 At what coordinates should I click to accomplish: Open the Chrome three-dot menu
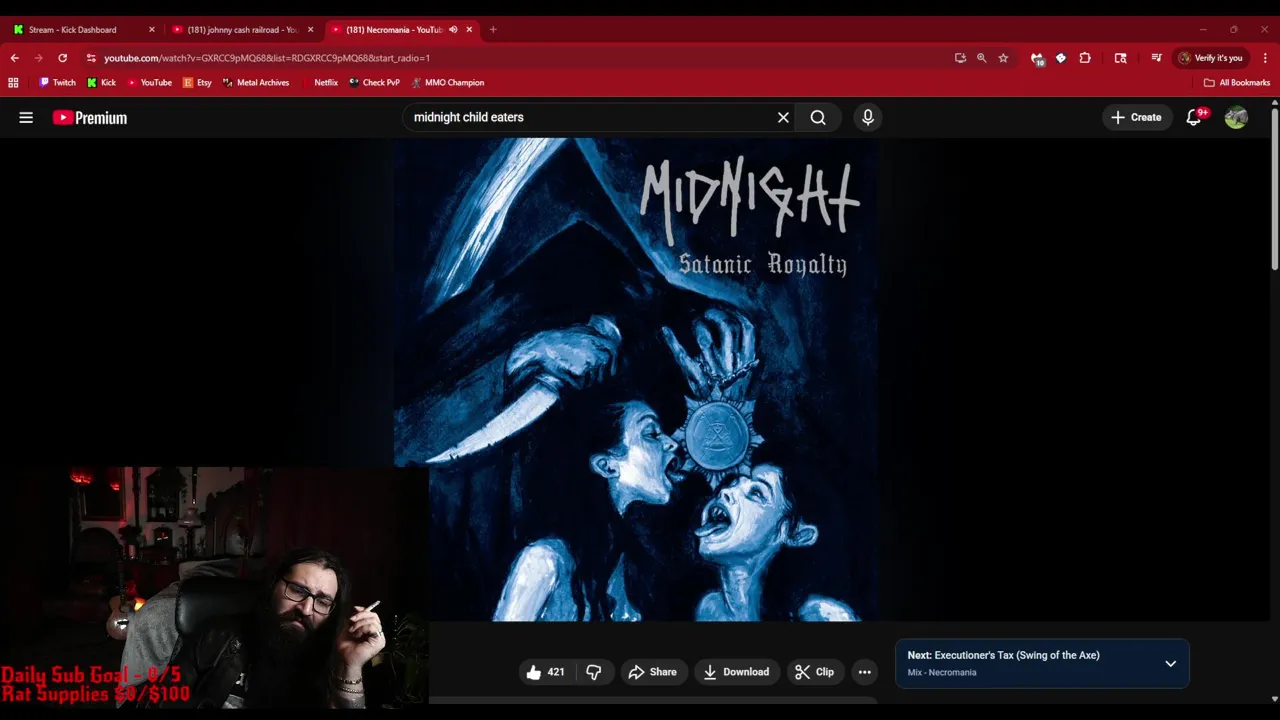(1265, 58)
